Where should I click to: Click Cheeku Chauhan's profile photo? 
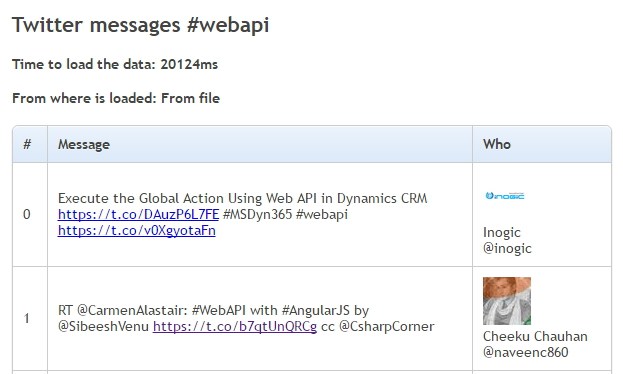[x=507, y=301]
